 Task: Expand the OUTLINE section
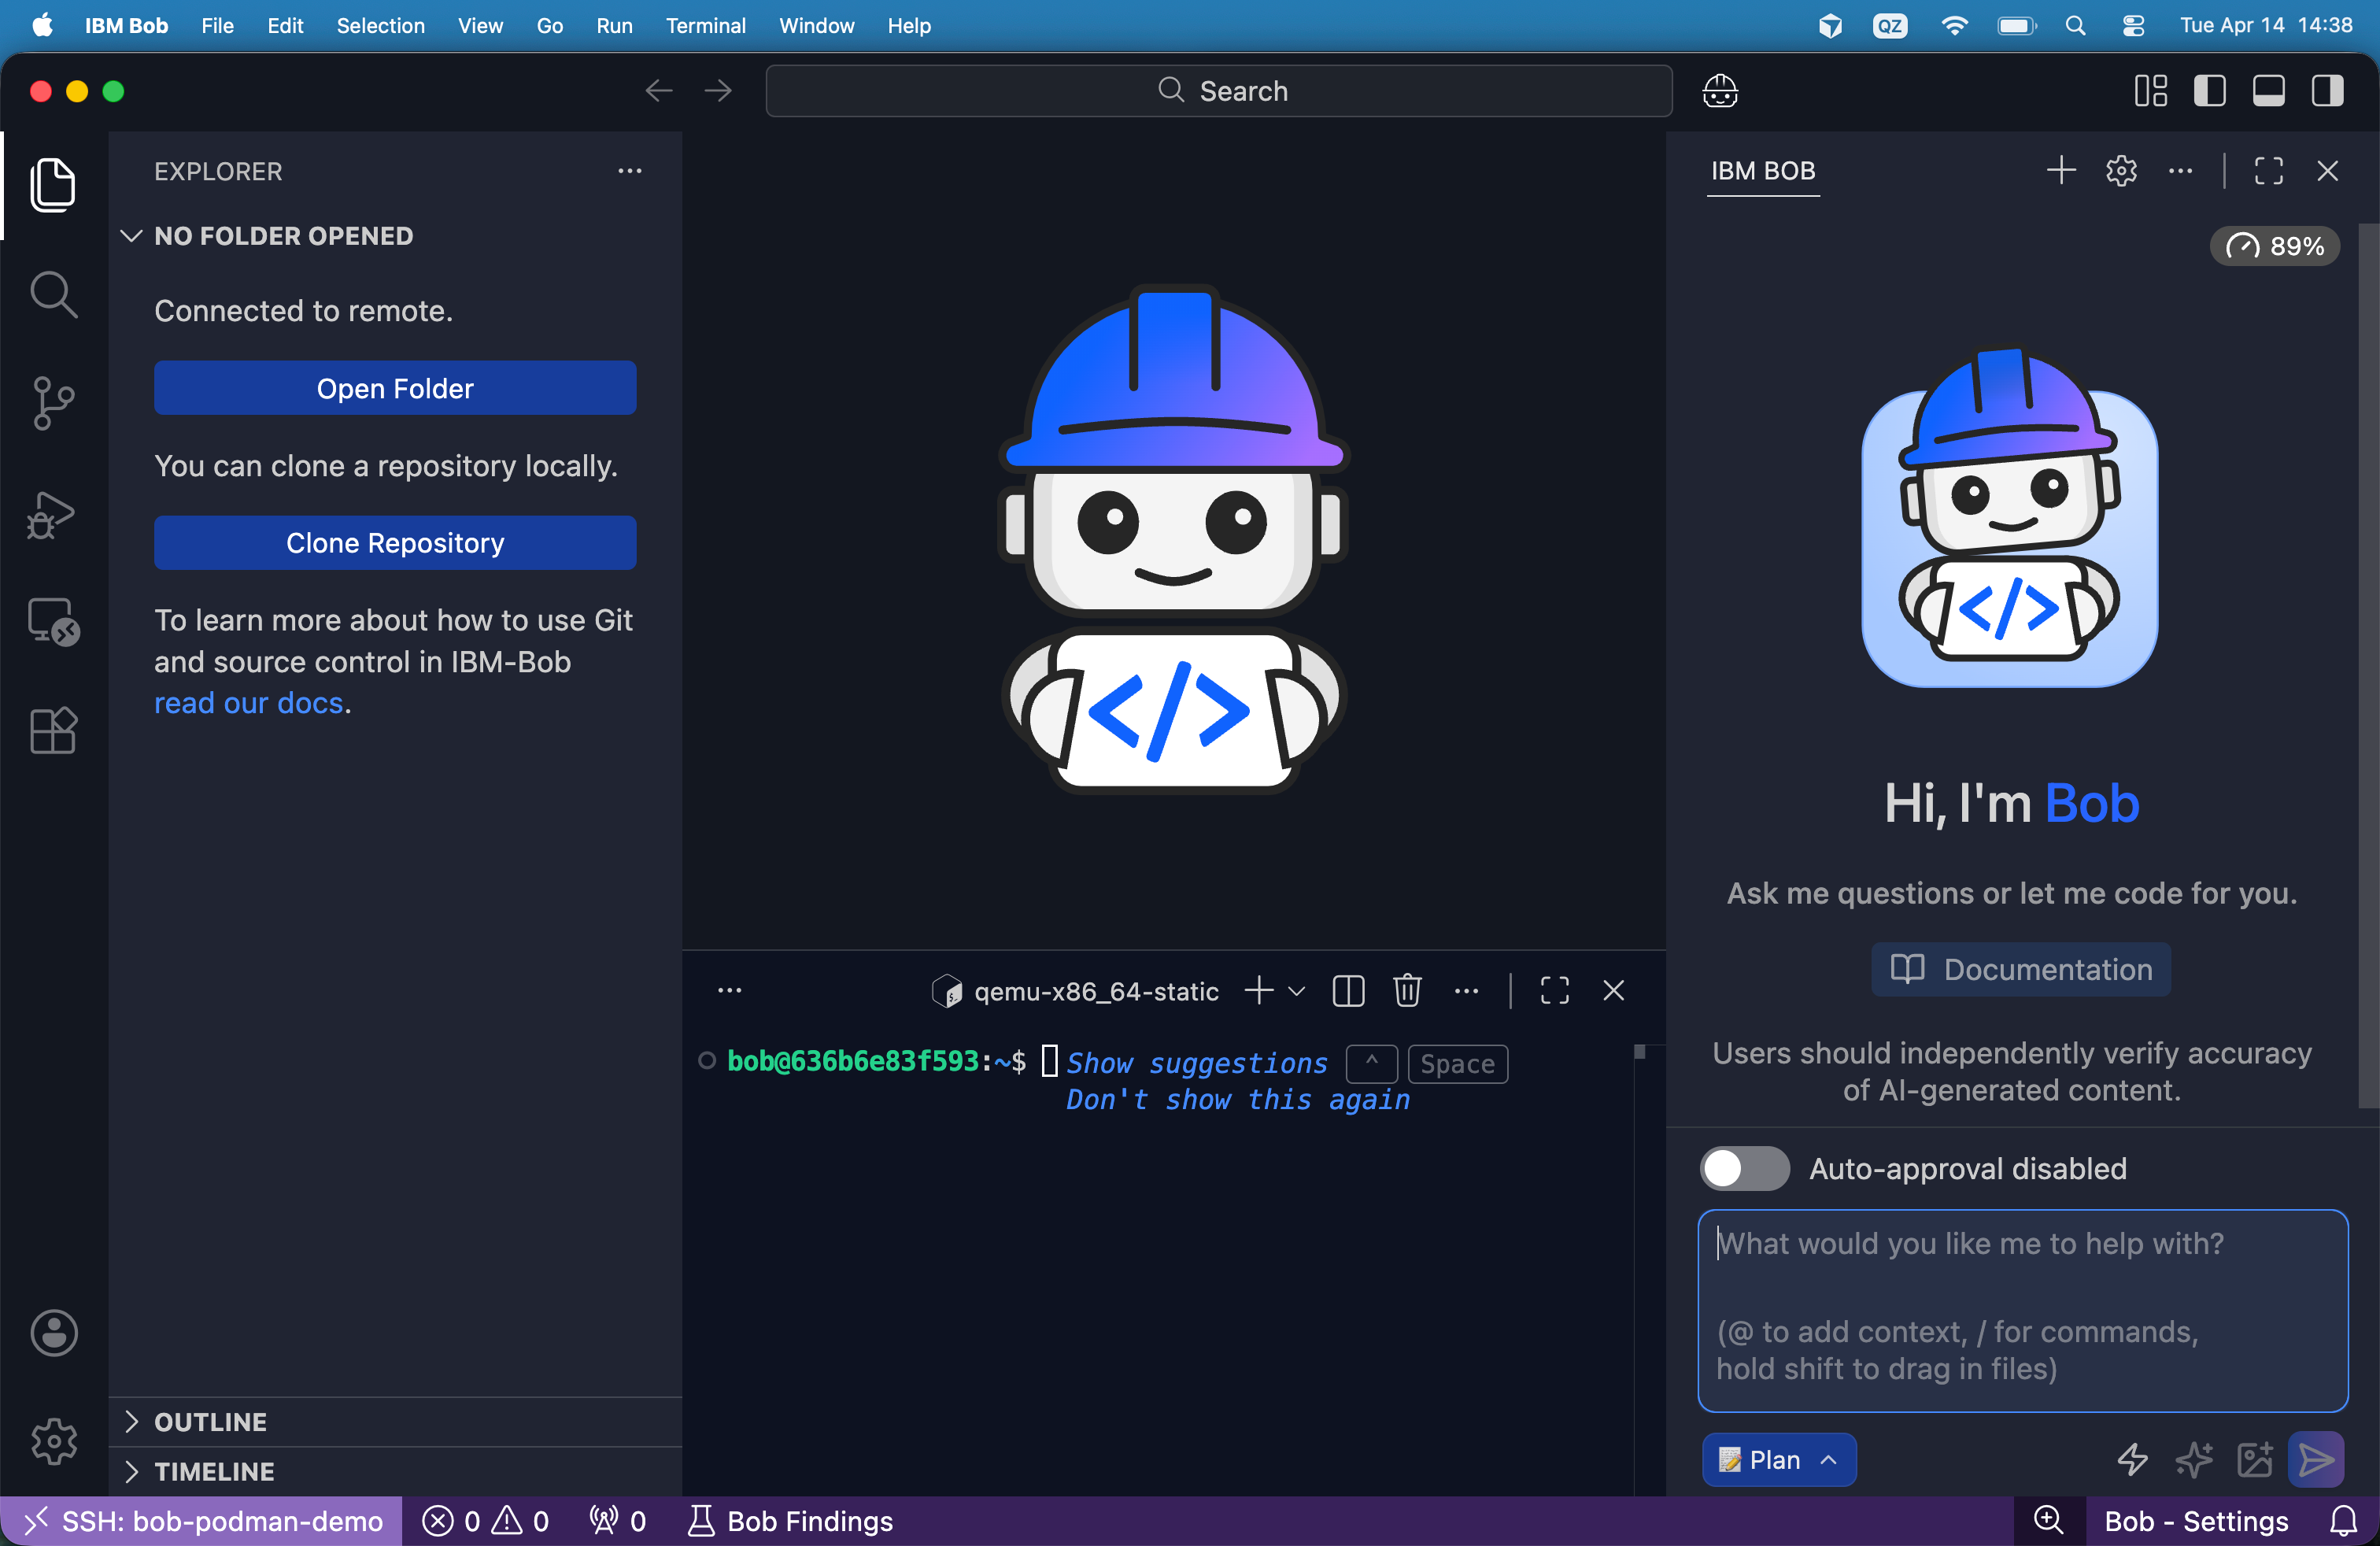[x=210, y=1422]
